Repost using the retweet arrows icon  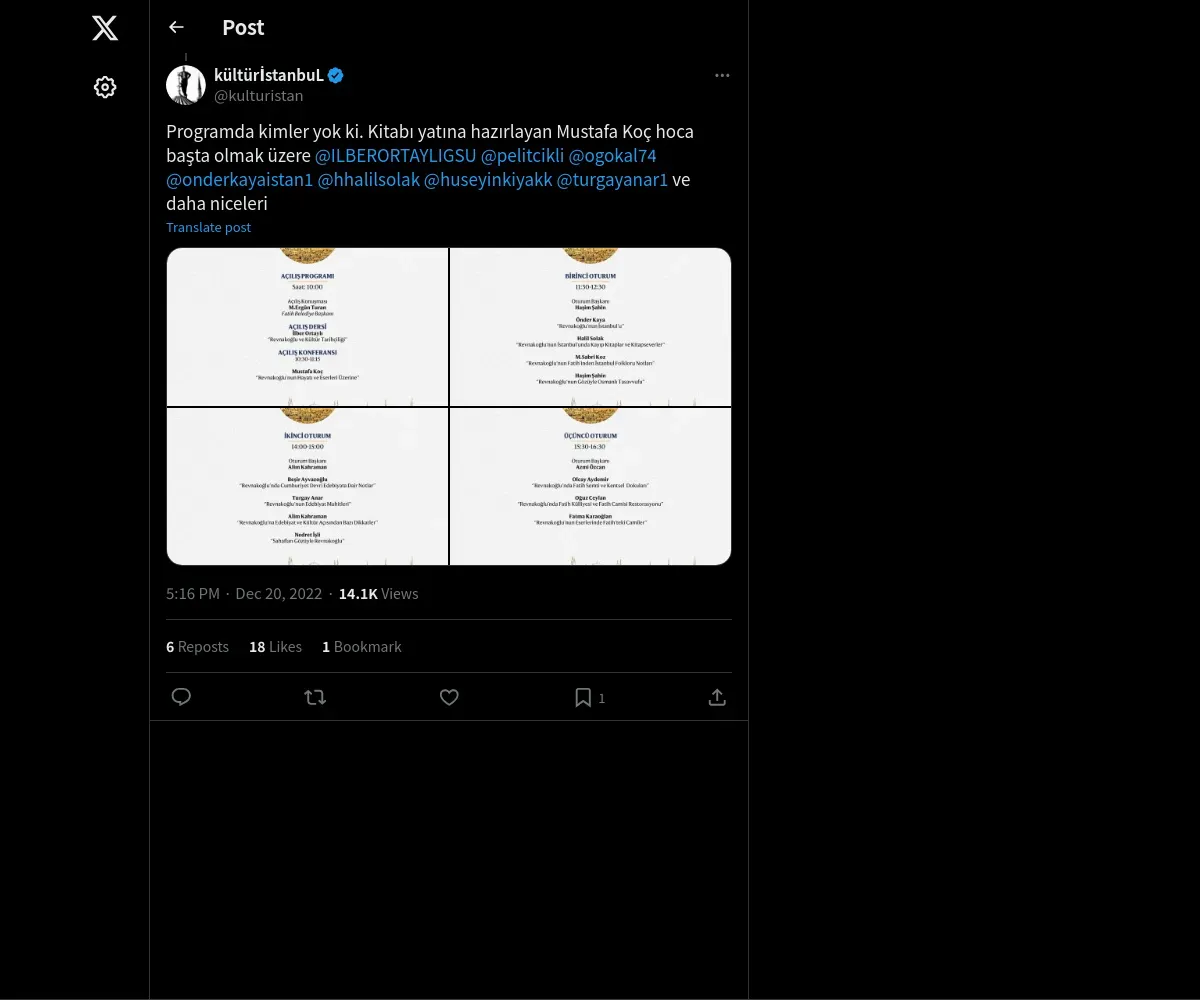(x=315, y=697)
